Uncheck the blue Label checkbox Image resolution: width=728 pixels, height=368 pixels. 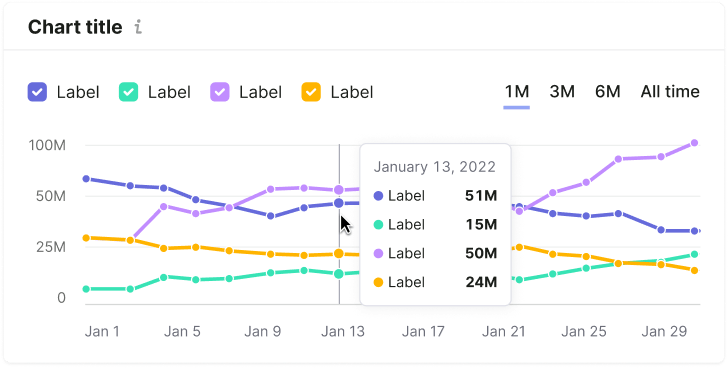37,92
